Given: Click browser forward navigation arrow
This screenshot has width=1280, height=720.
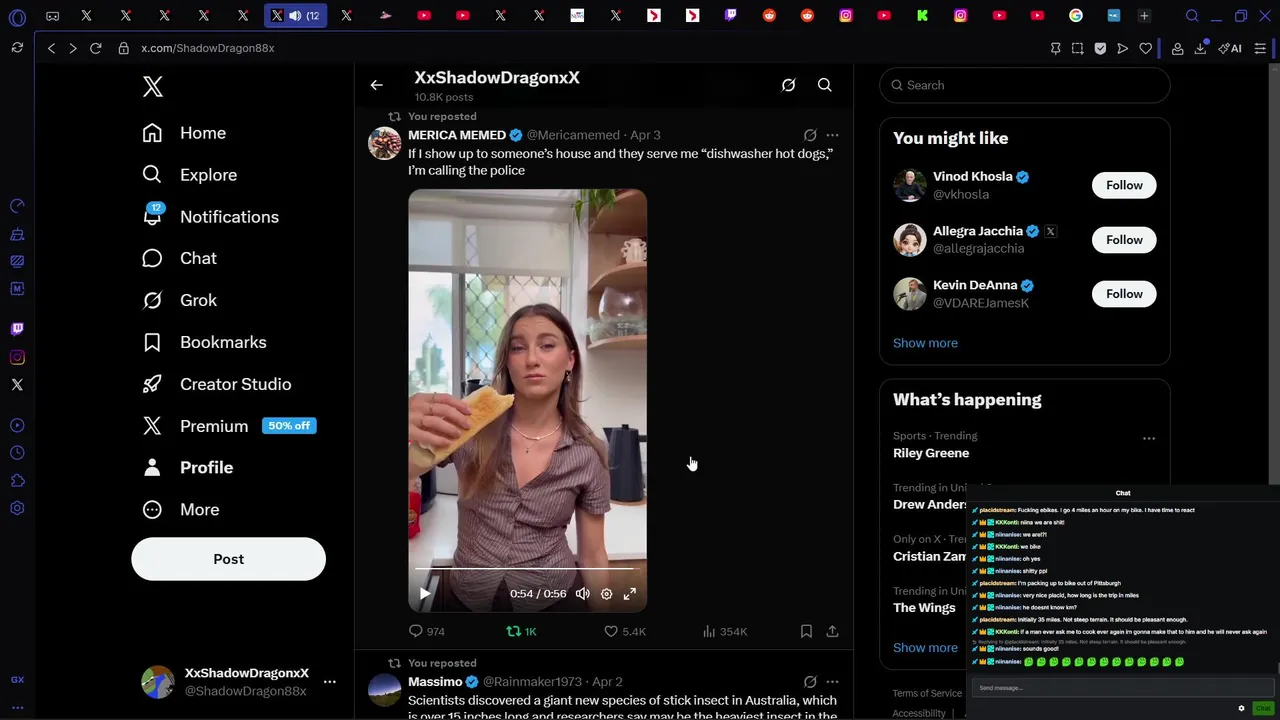Looking at the screenshot, I should [72, 48].
